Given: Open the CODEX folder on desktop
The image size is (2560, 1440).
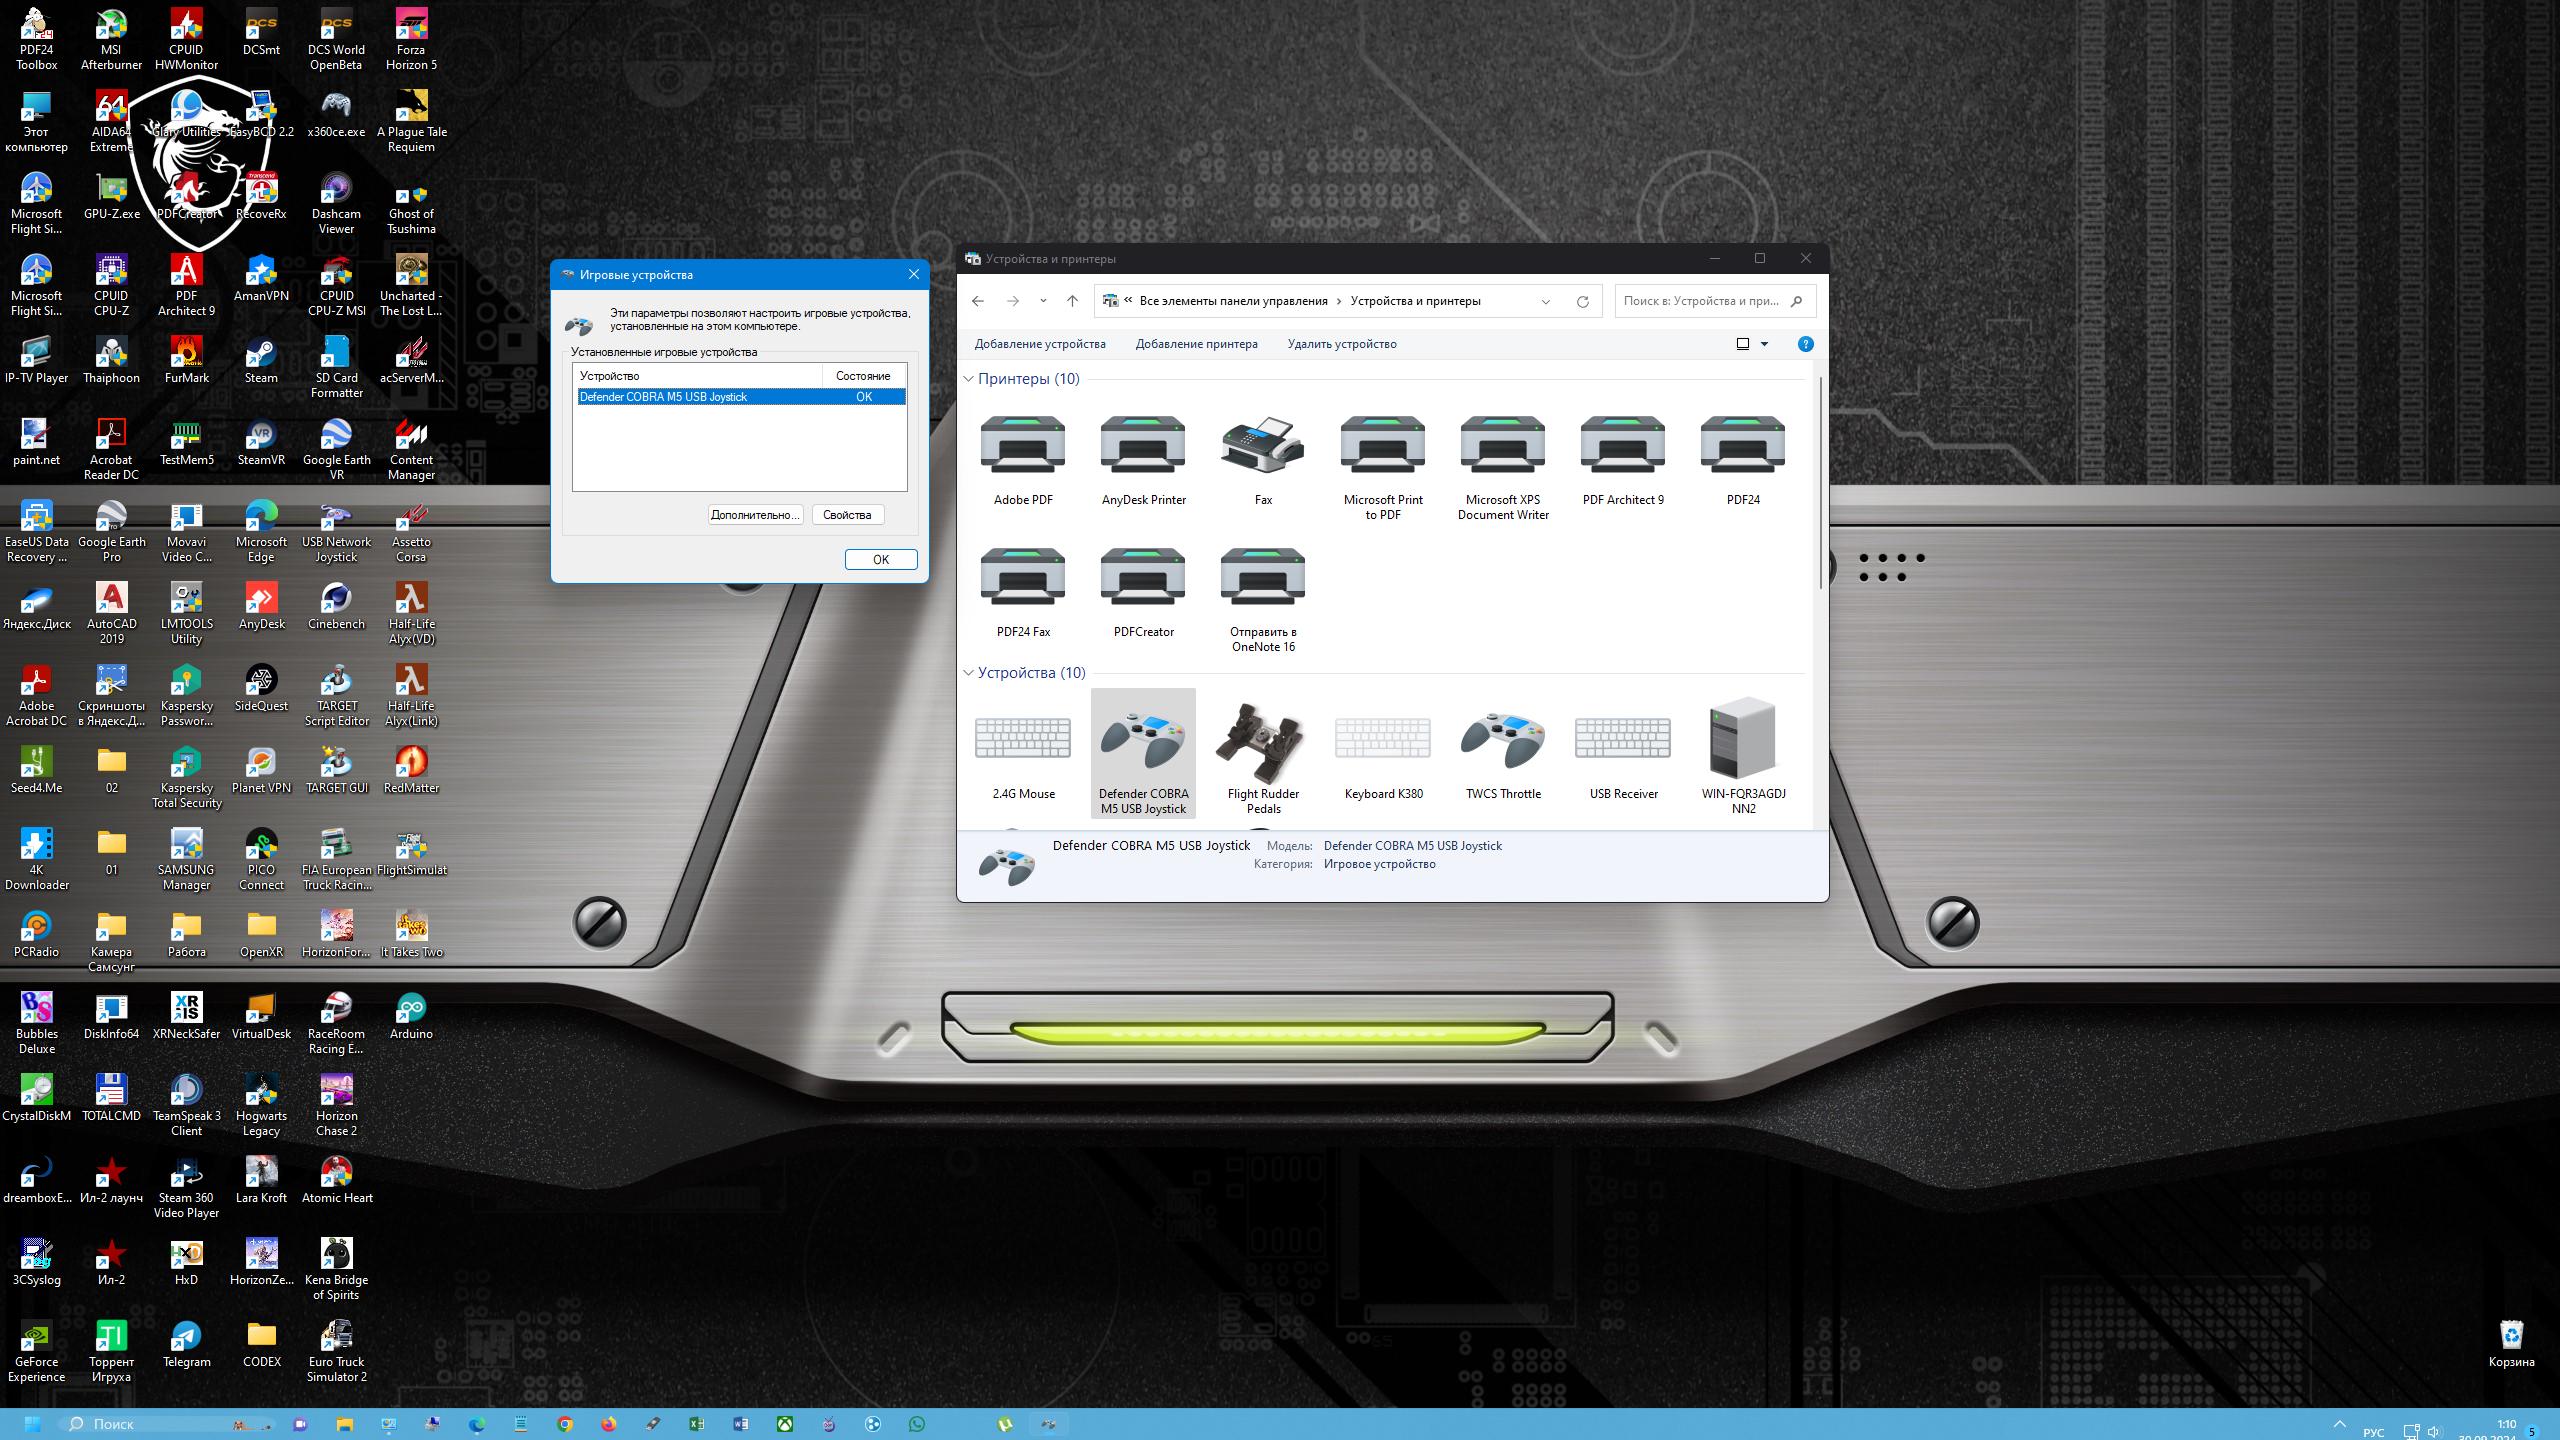Looking at the screenshot, I should point(261,1344).
